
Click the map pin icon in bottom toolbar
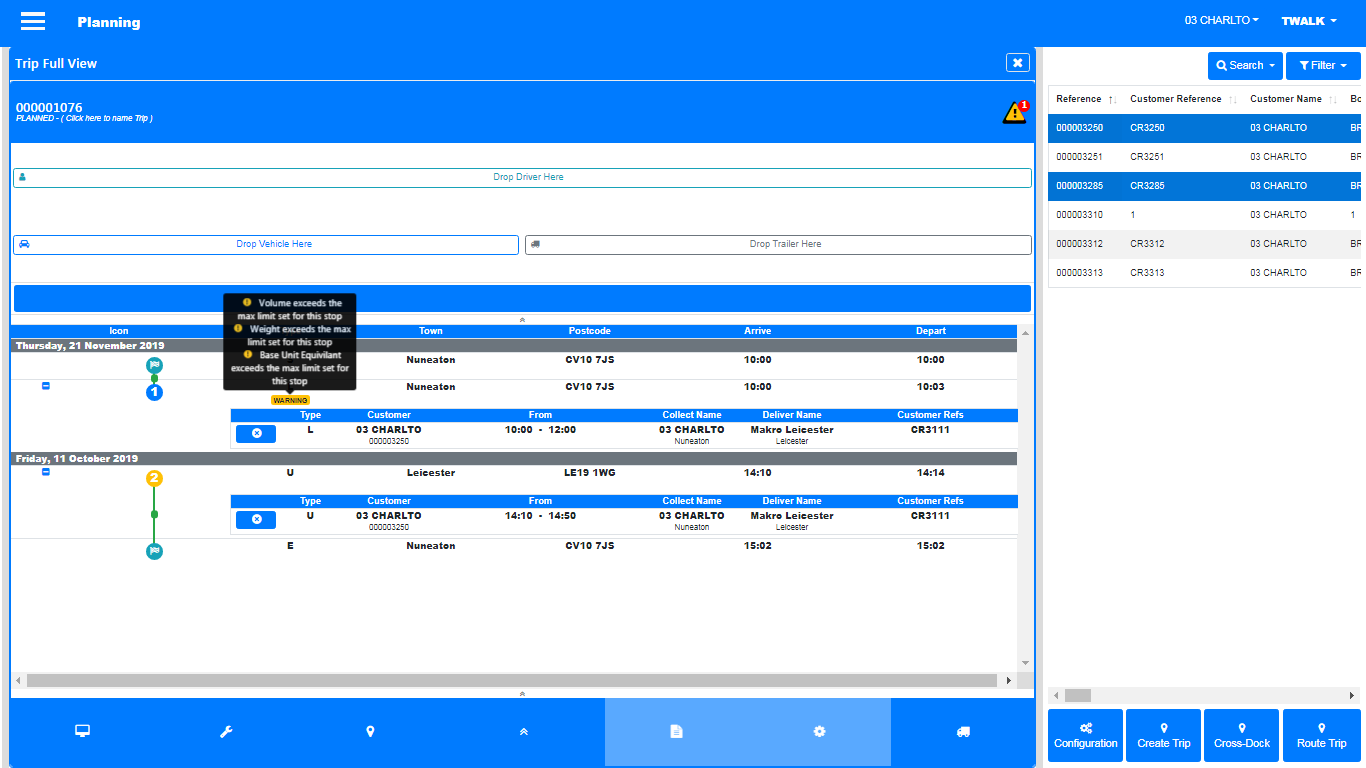click(x=370, y=732)
